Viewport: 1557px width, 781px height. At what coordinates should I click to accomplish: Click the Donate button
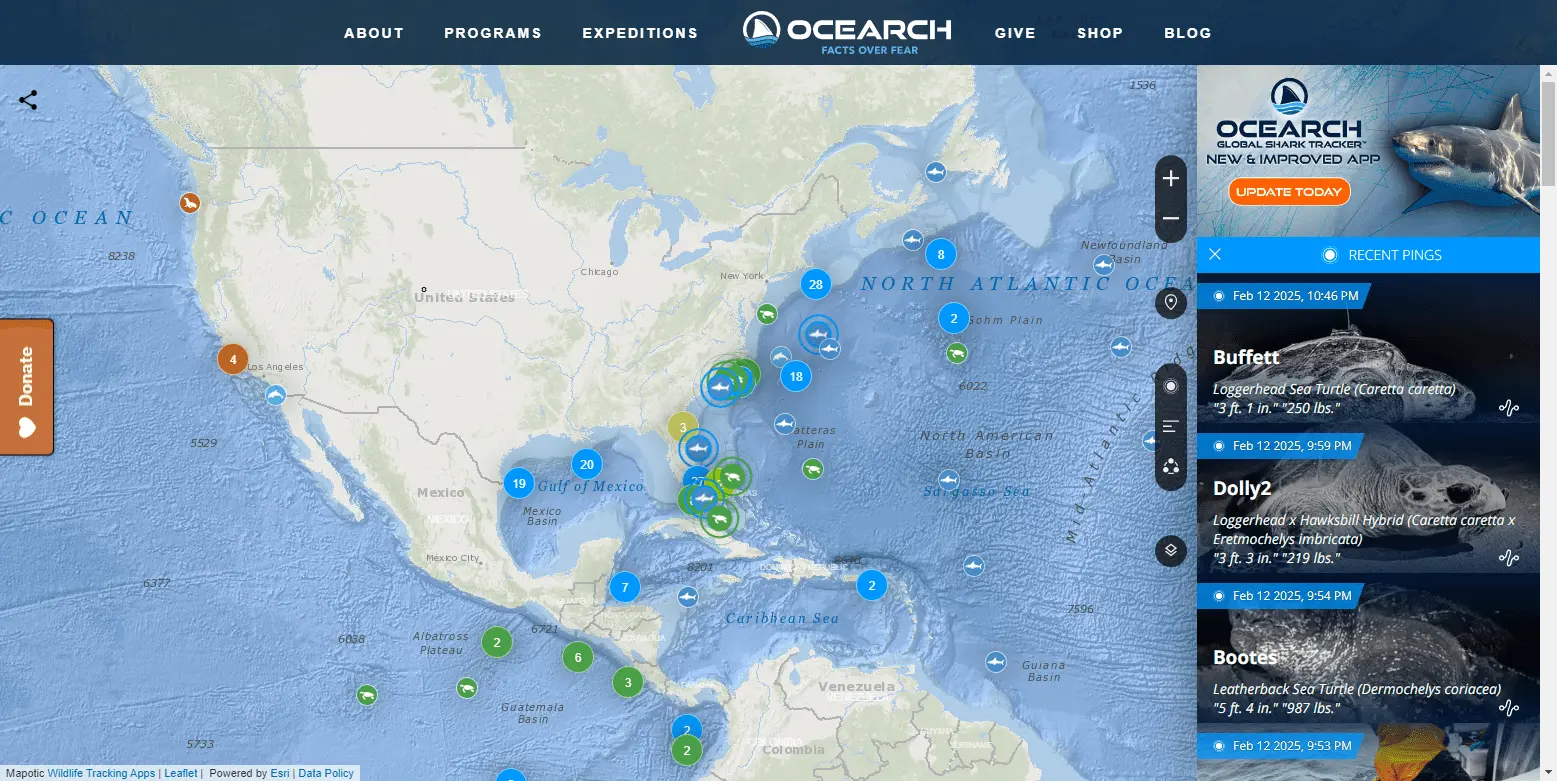[x=26, y=387]
